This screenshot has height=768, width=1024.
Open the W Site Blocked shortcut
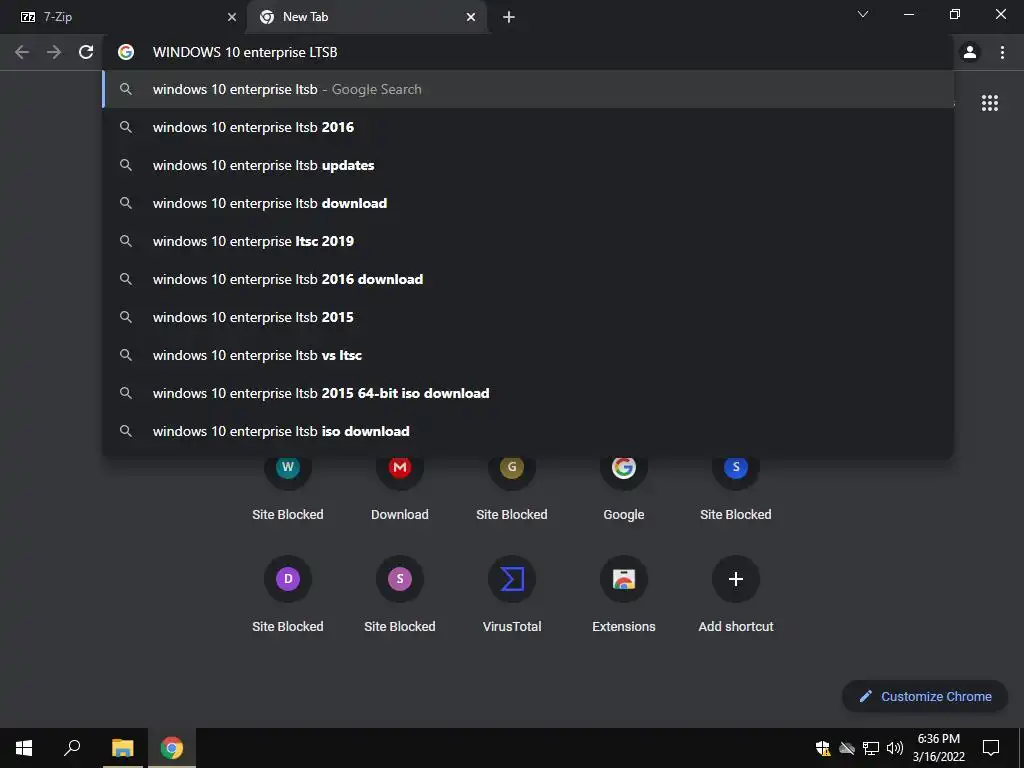click(x=287, y=487)
